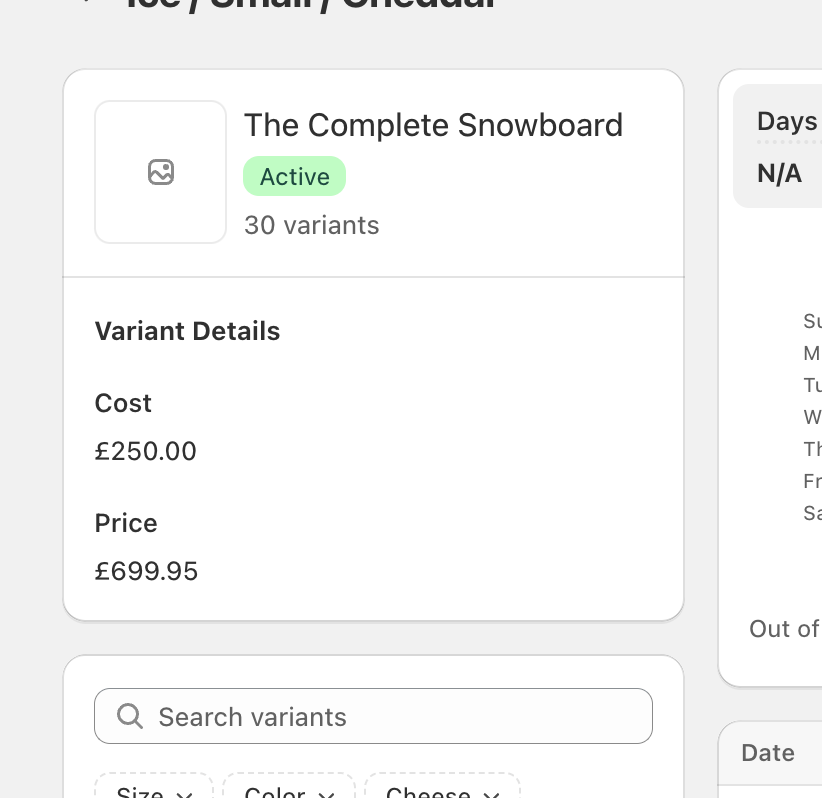This screenshot has width=822, height=798.
Task: Click the Price label
Action: pos(126,523)
